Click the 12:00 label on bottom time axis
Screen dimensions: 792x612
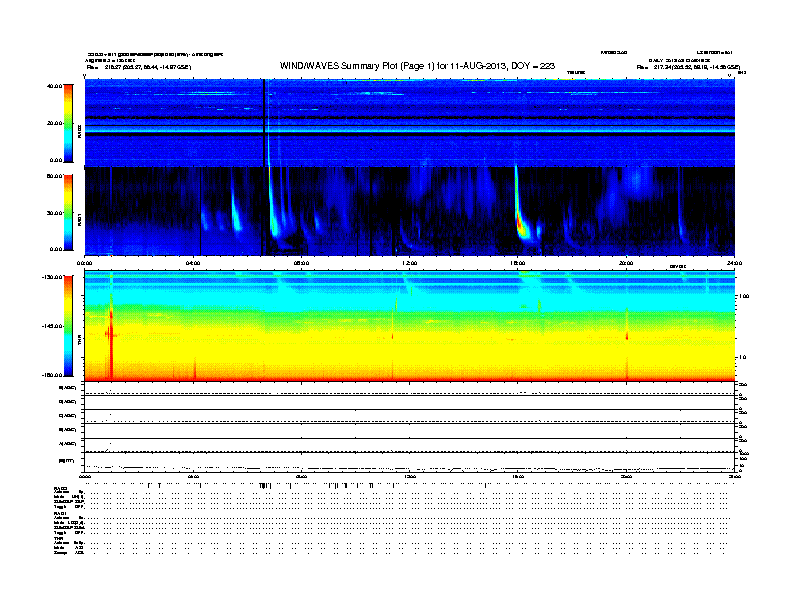coord(410,476)
